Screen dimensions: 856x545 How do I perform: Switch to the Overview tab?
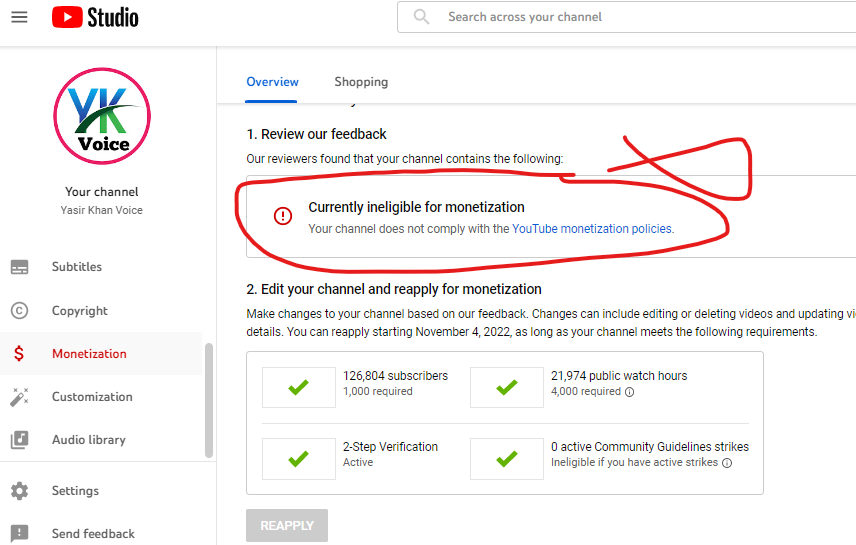tap(272, 82)
